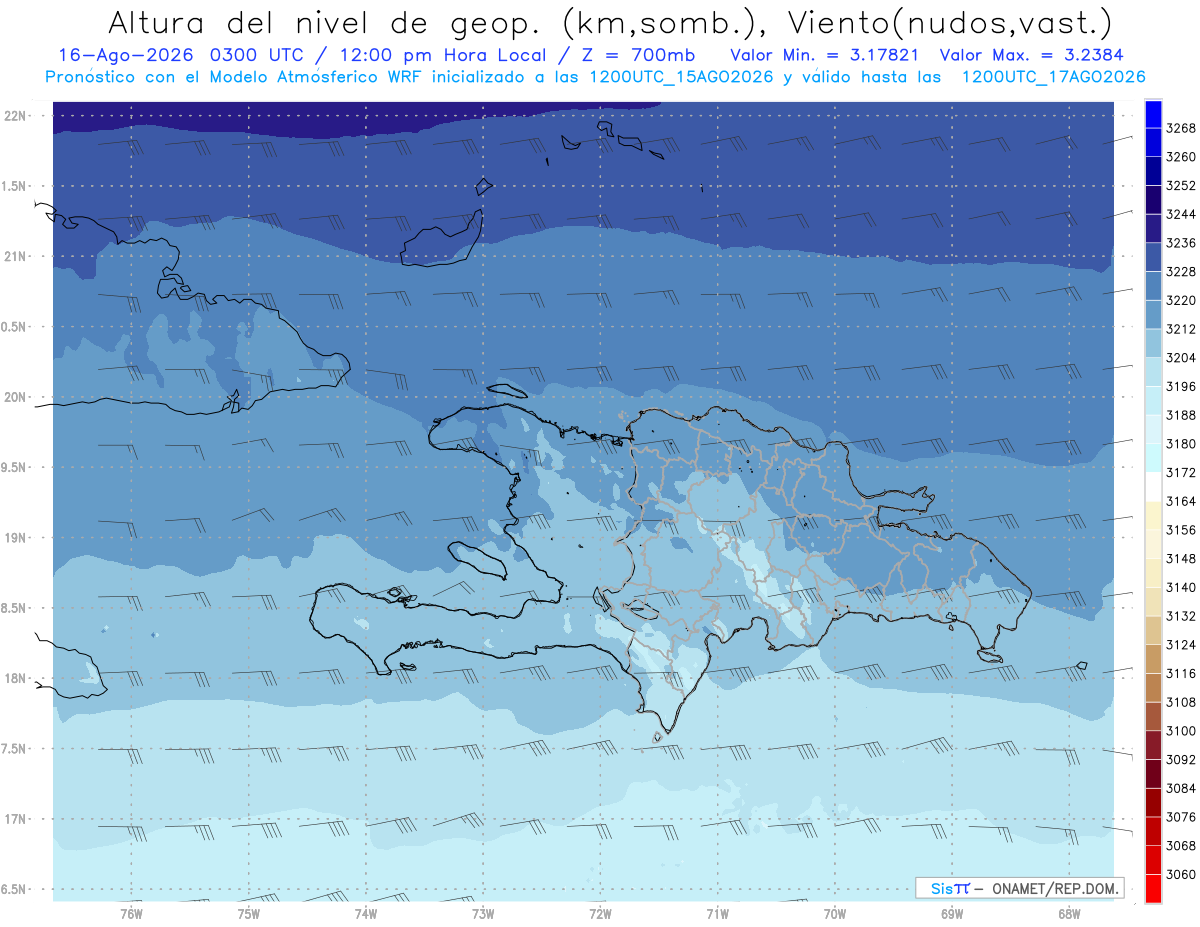Click the 8.5N latitude label
Screen dimensions: 1200x927
pos(15,608)
